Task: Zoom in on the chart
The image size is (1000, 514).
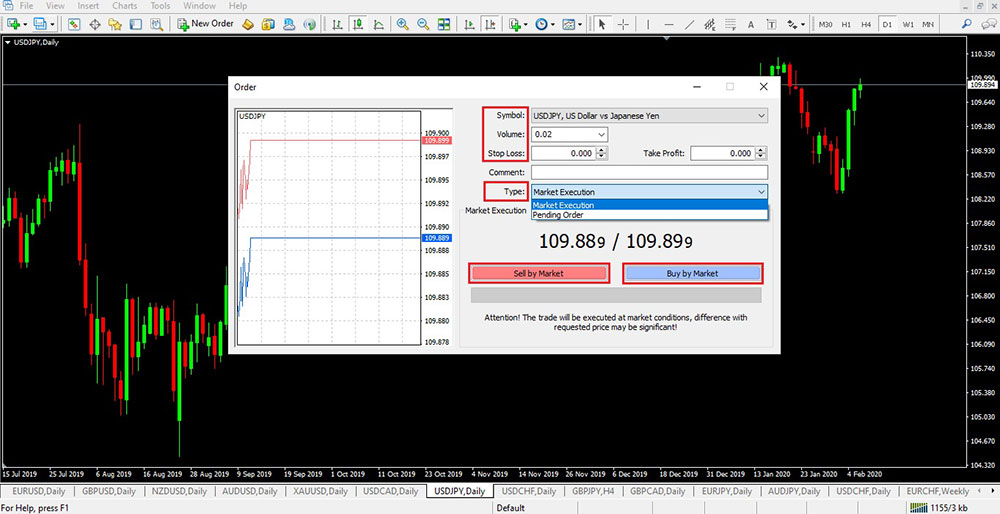Action: click(402, 24)
